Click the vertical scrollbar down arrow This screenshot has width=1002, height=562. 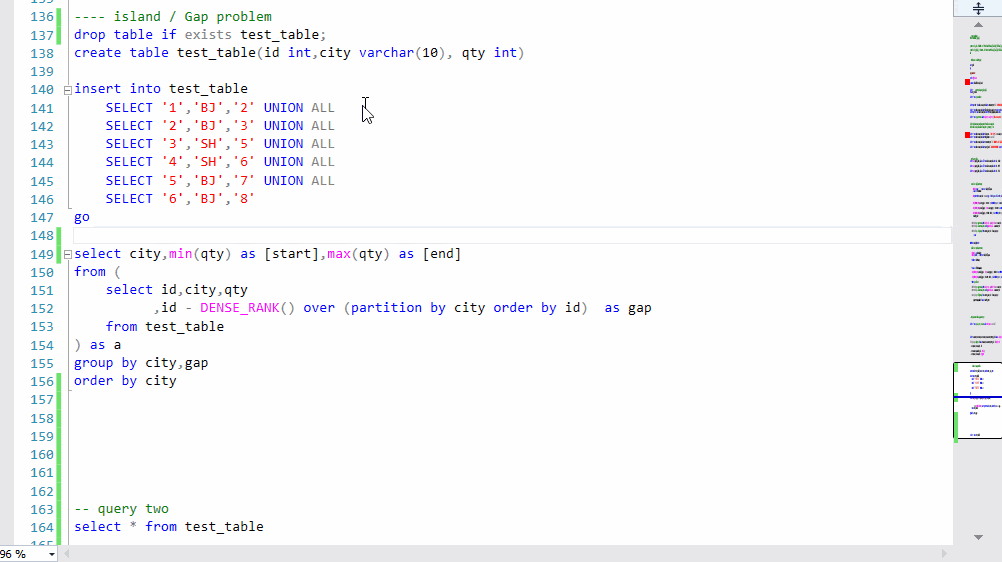coord(978,537)
